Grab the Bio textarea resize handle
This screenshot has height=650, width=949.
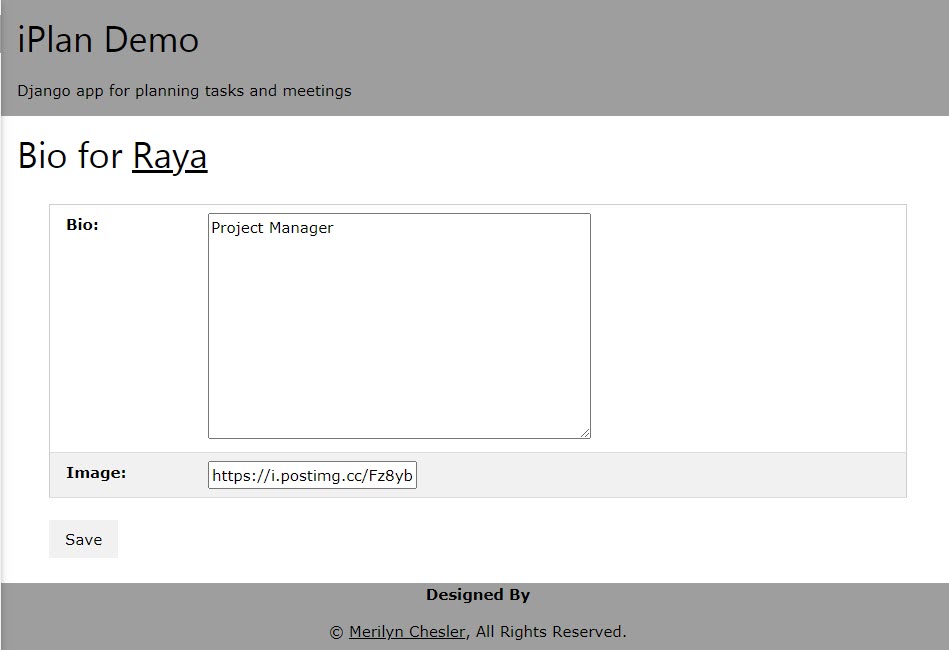[x=585, y=433]
